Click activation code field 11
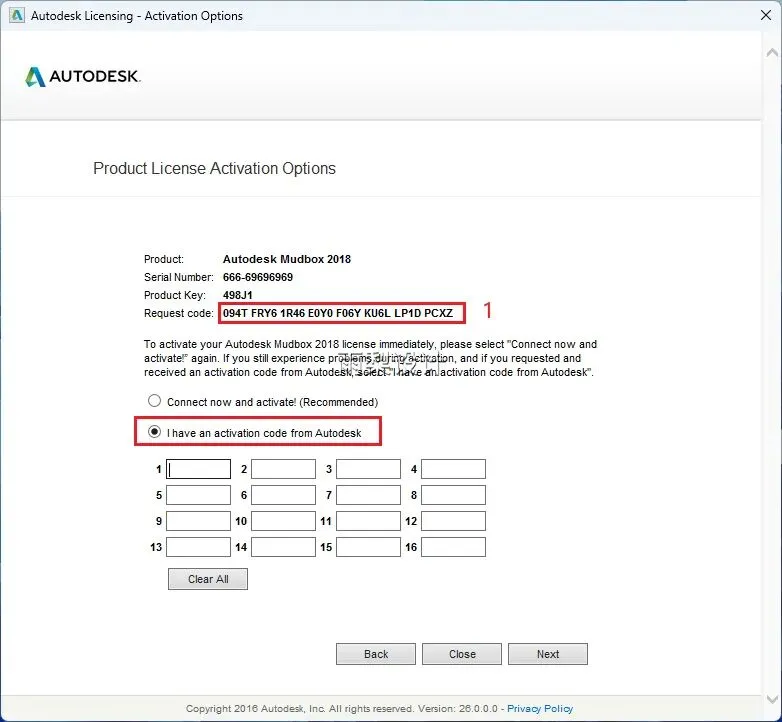782x722 pixels. [x=368, y=521]
